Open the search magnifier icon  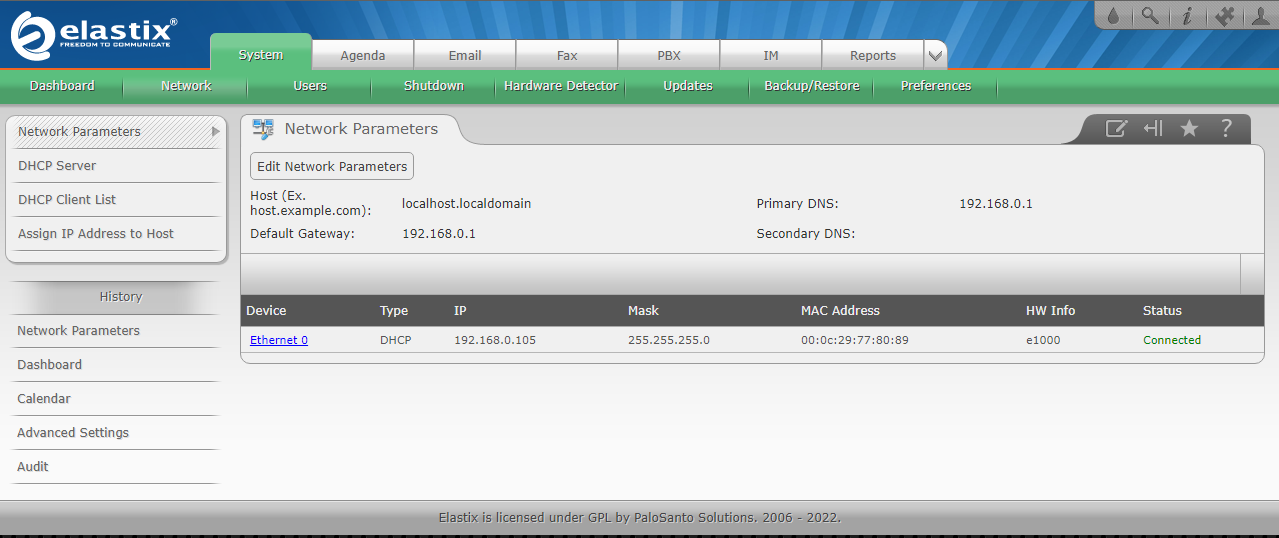1151,15
